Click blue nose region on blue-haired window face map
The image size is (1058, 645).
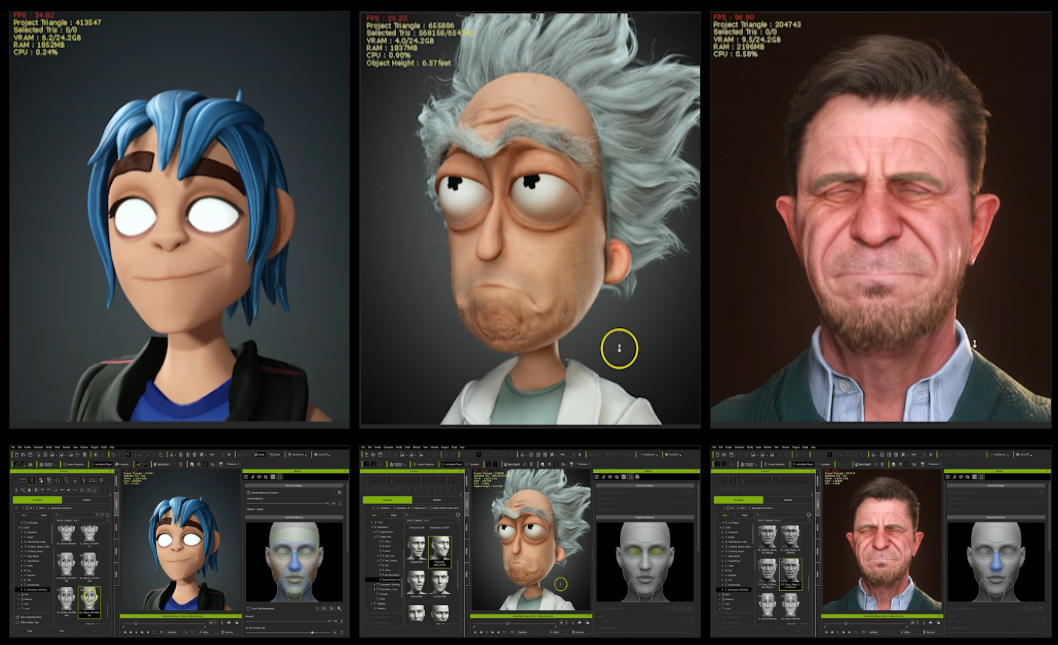point(295,564)
